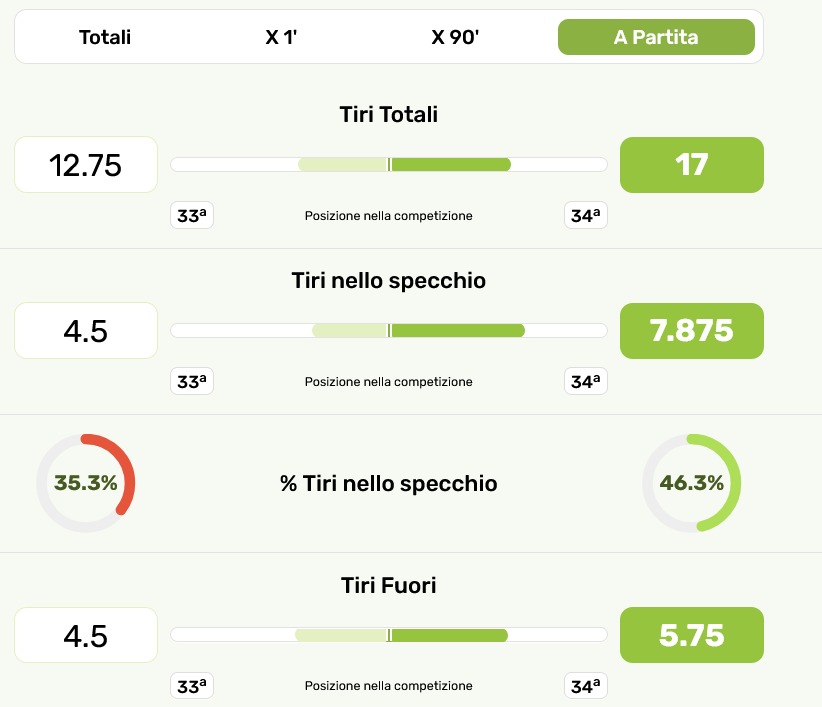Click the green 5.75 Tiri Fuori value

coord(692,635)
